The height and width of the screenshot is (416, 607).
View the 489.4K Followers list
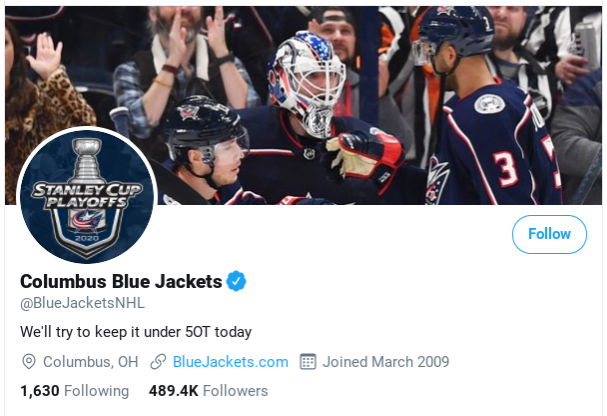(x=208, y=391)
